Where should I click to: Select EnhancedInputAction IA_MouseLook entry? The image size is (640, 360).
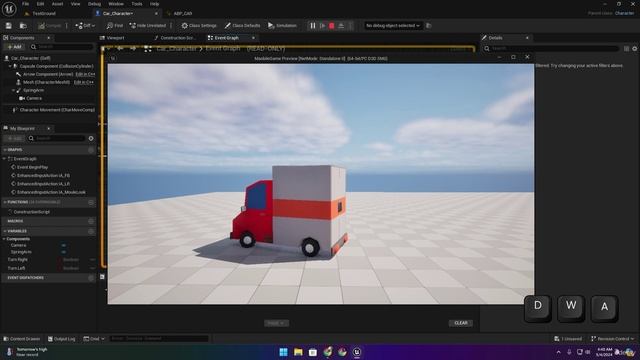click(51, 192)
